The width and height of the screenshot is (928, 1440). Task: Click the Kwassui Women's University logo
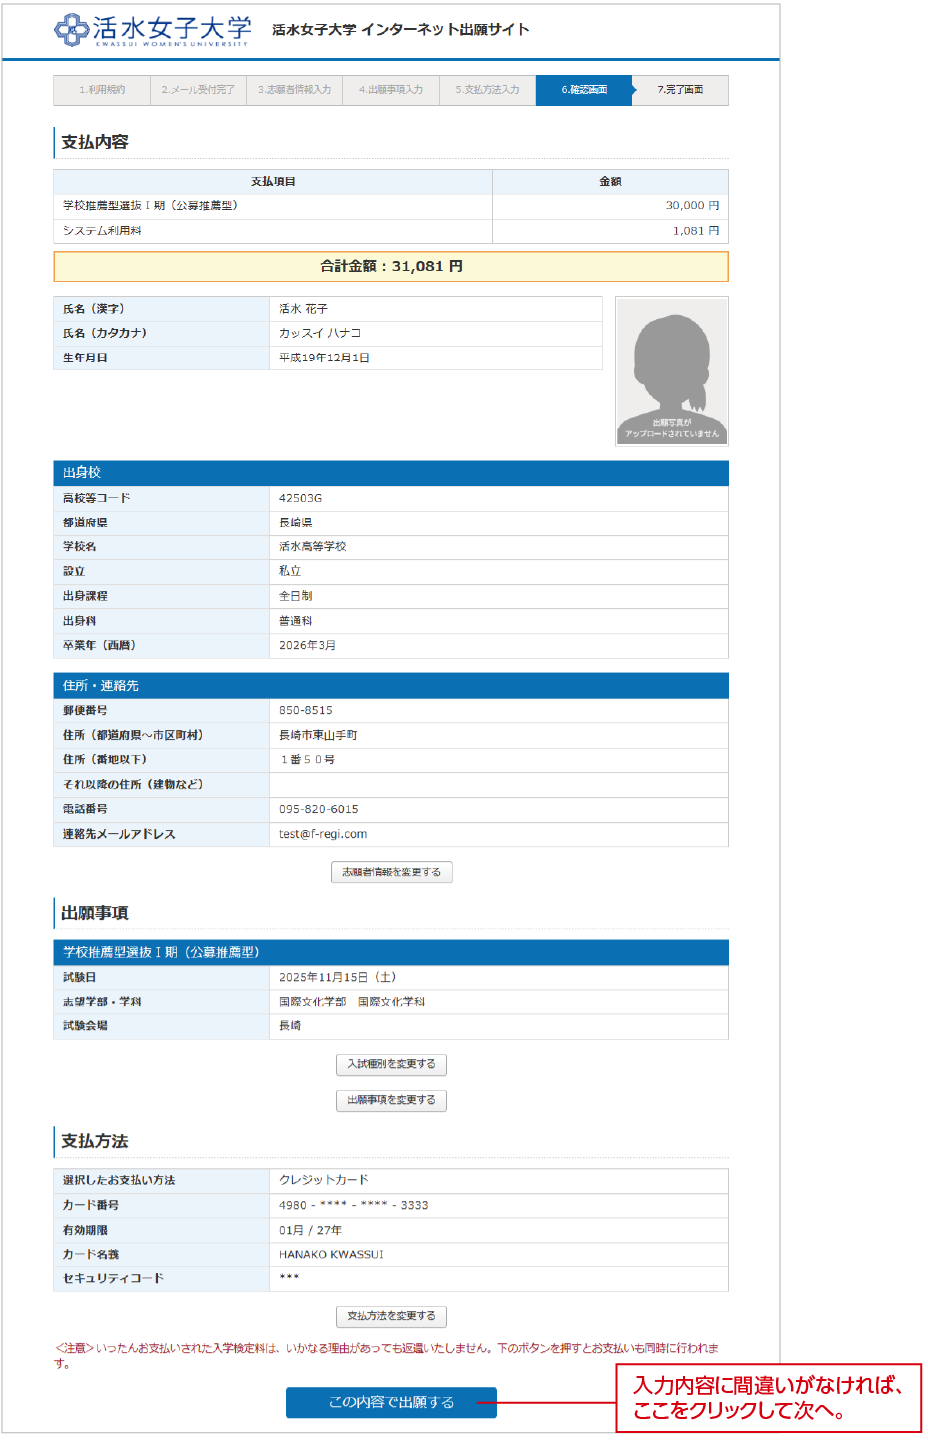(152, 30)
